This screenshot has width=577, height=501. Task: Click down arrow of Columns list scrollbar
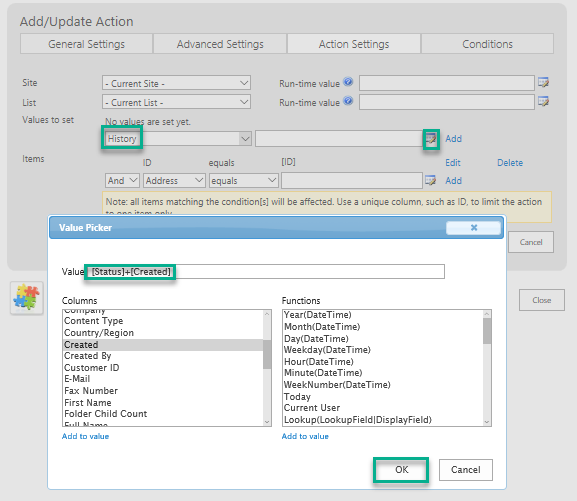[267, 422]
